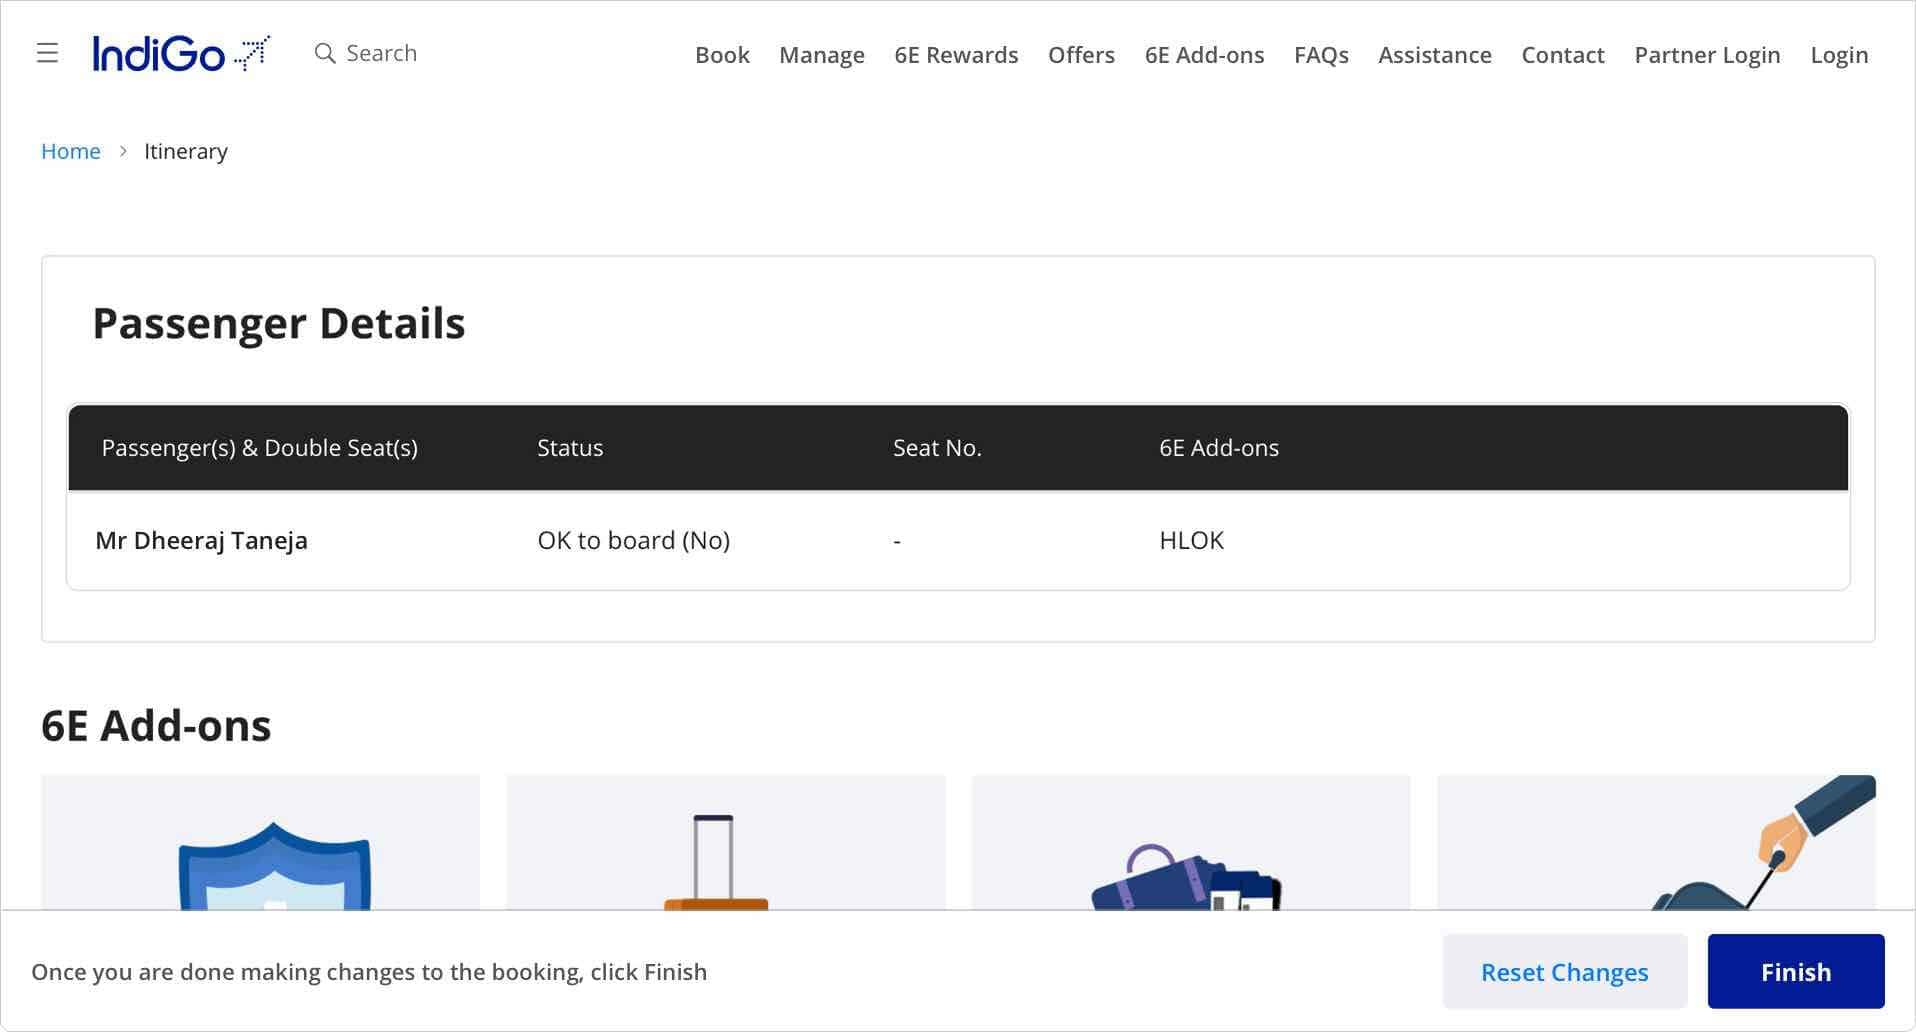The height and width of the screenshot is (1032, 1916).
Task: Select 6E Rewards in the navigation
Action: point(955,55)
